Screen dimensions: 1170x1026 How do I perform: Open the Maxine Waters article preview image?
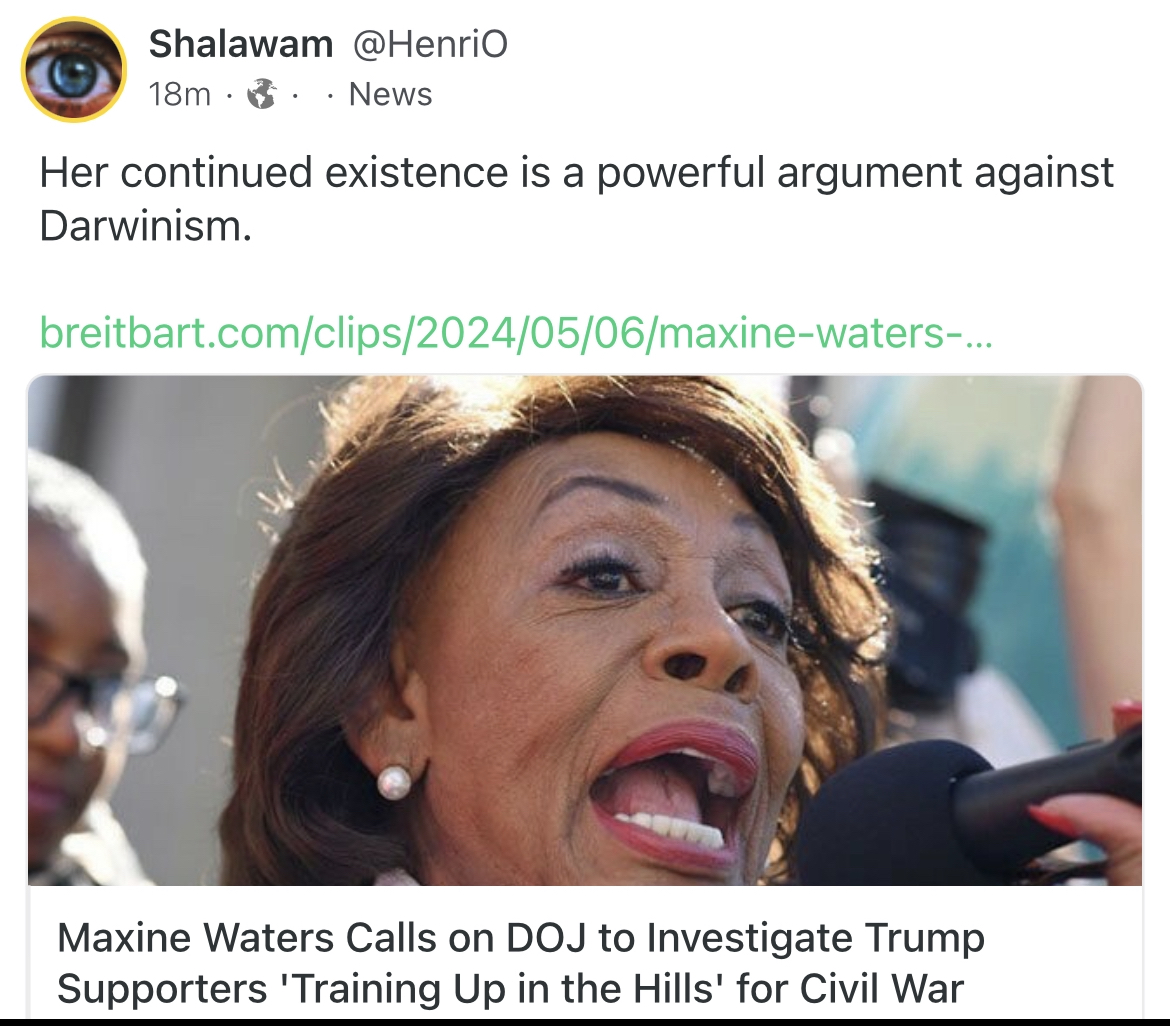[585, 631]
